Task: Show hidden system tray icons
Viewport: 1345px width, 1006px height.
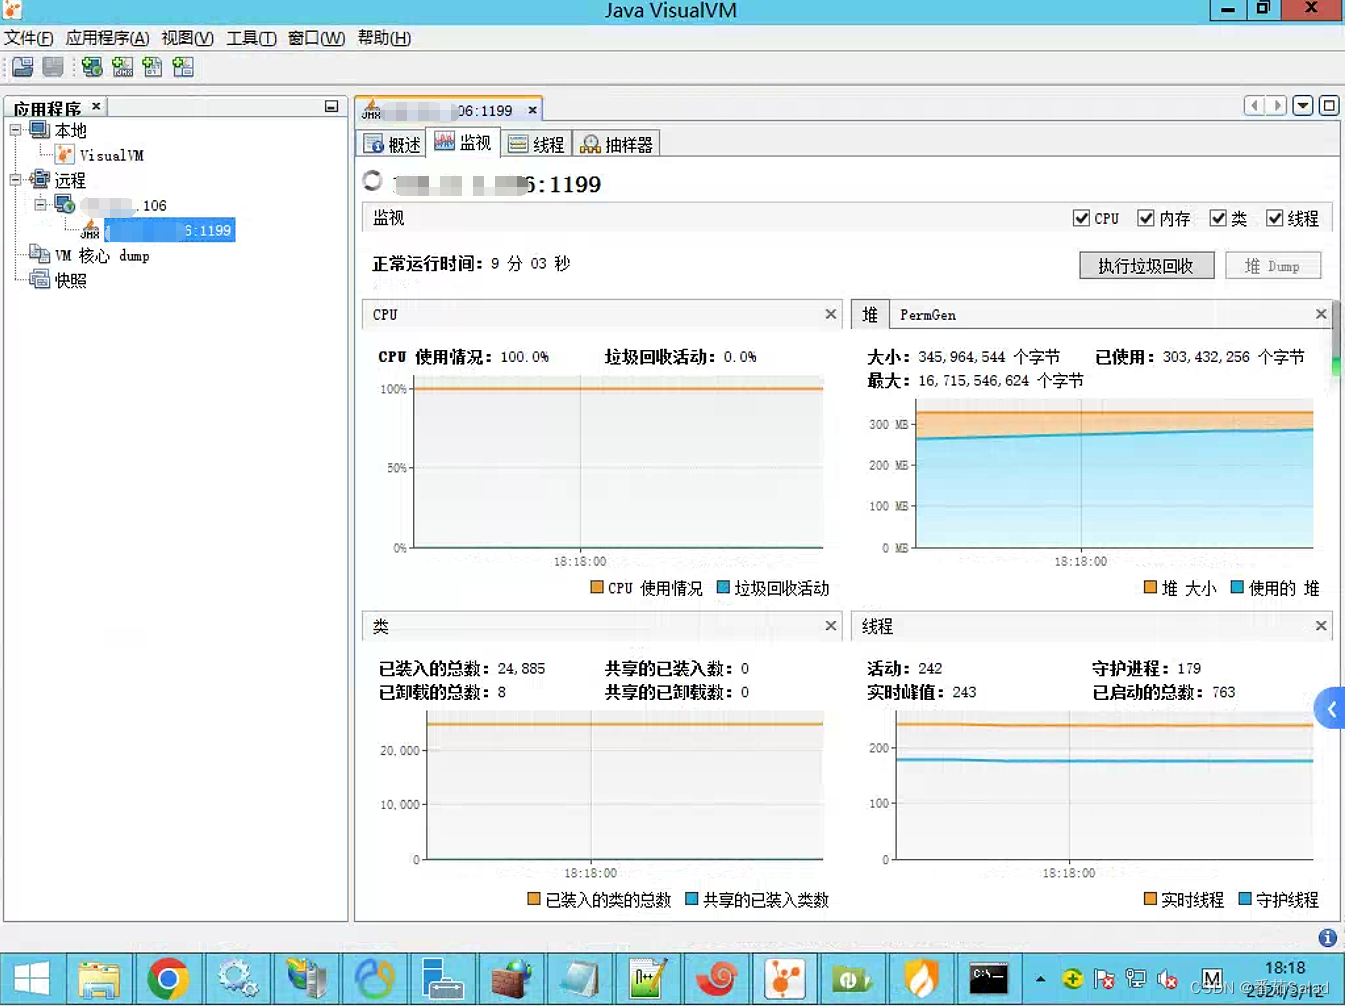Action: click(1040, 979)
